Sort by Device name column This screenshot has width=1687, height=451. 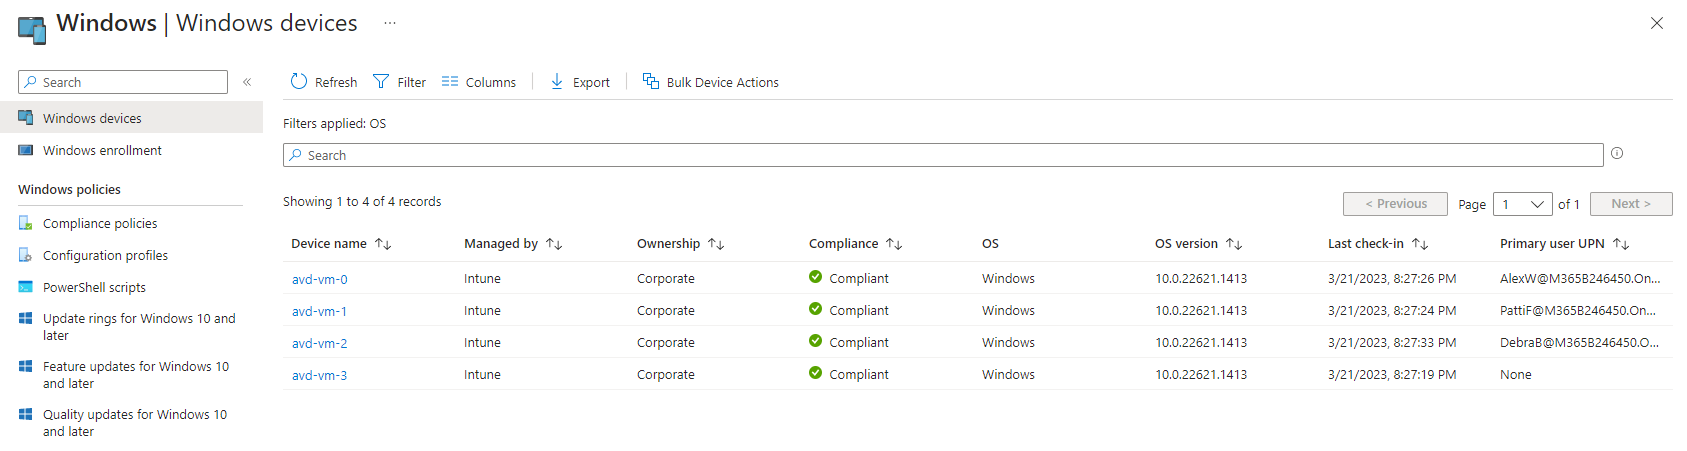341,244
